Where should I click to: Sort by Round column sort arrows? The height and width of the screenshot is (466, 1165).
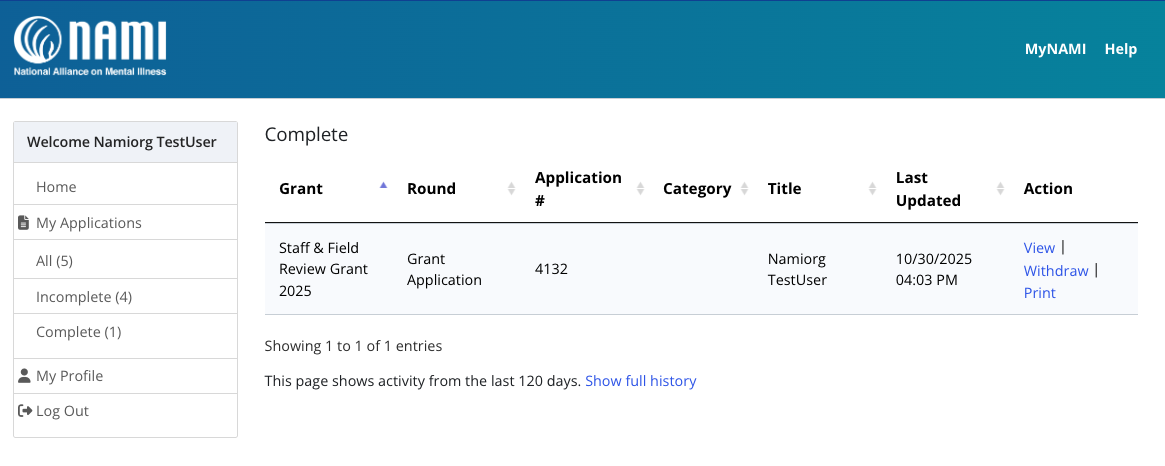point(512,188)
